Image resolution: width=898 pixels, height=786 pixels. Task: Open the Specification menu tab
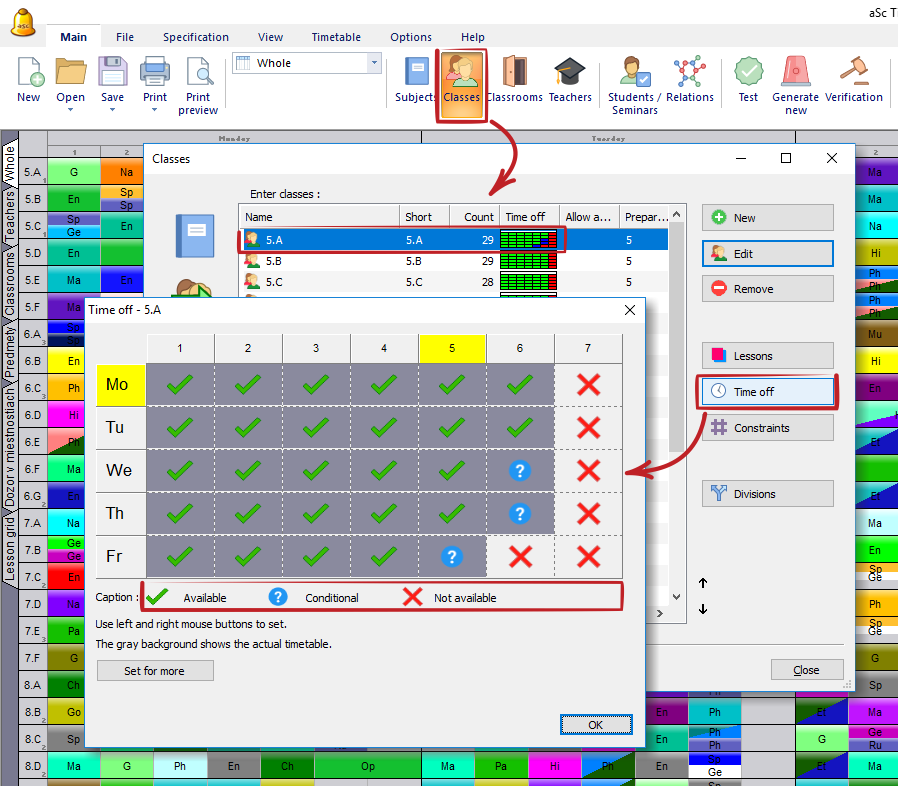pos(196,37)
